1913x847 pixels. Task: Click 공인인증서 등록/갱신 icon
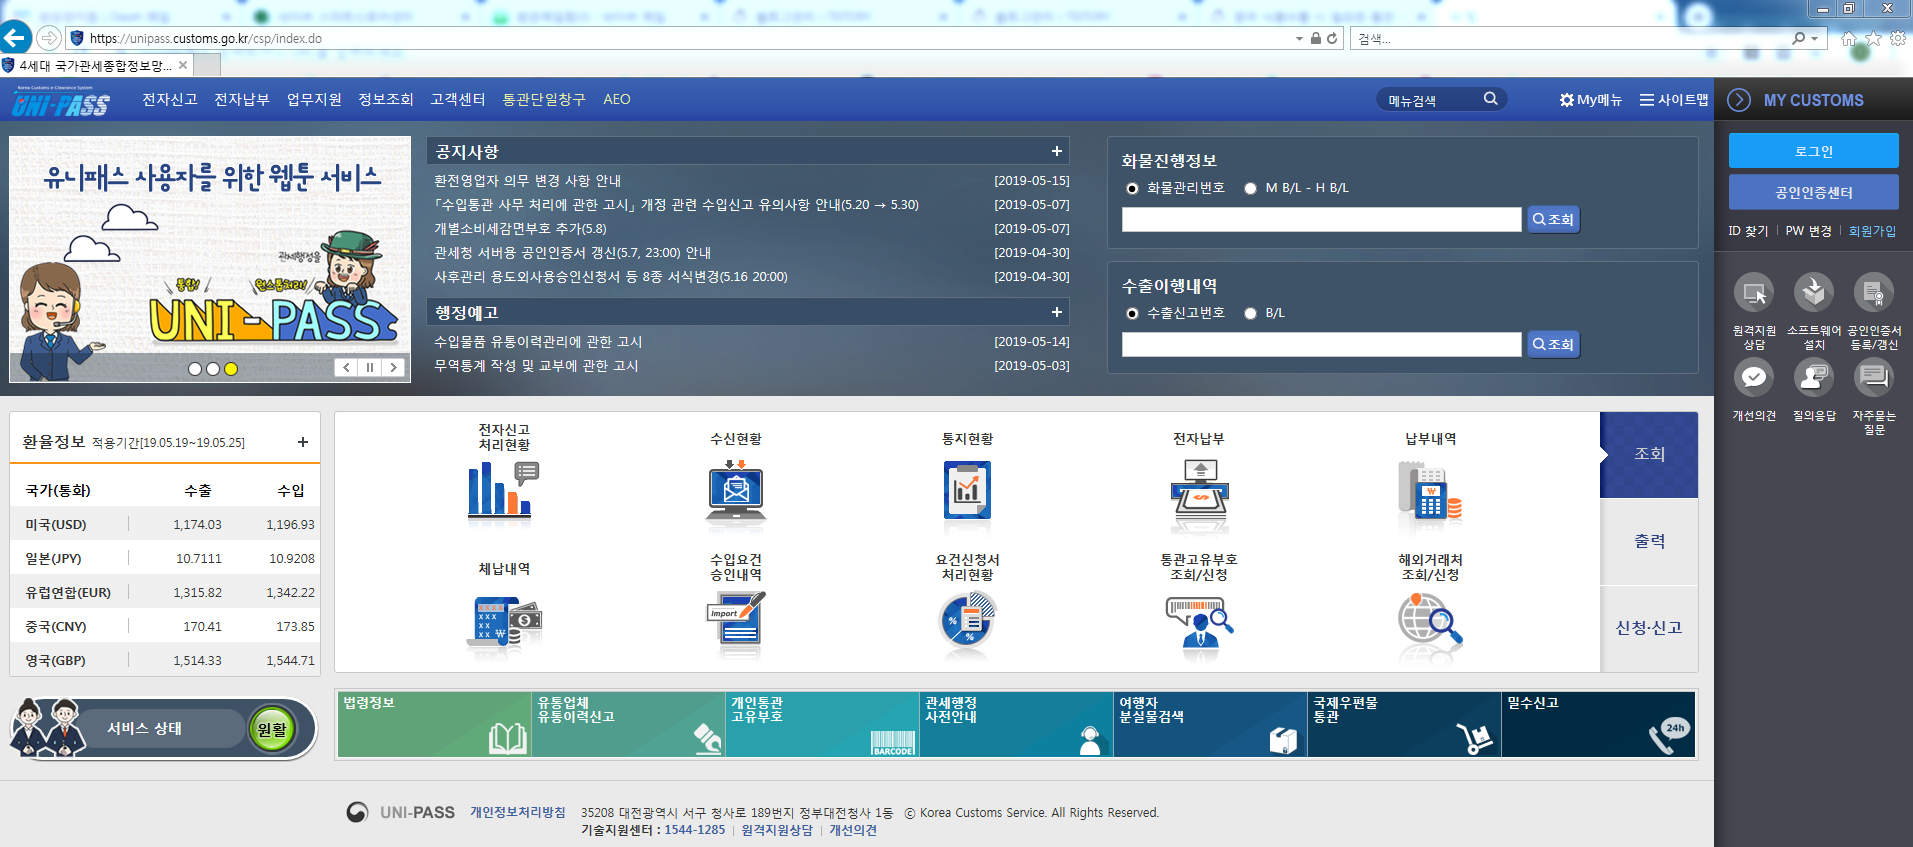click(x=1874, y=293)
